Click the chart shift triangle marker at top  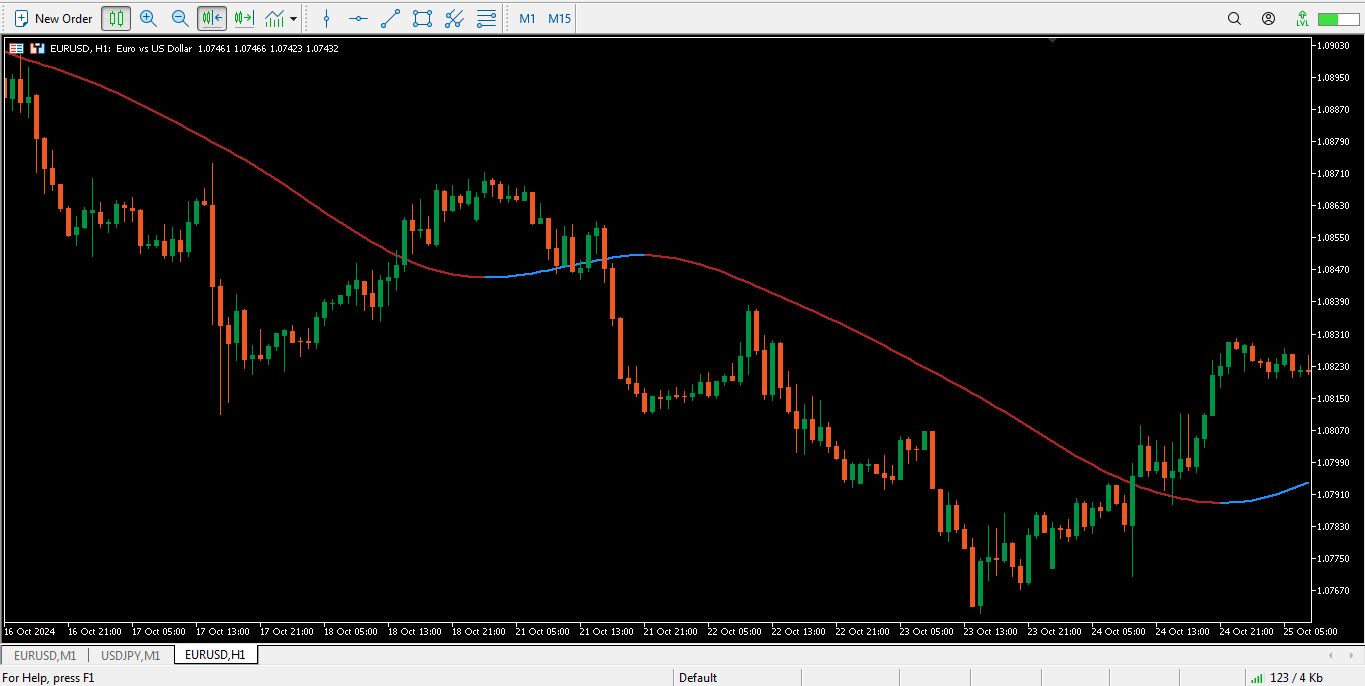[x=1052, y=41]
